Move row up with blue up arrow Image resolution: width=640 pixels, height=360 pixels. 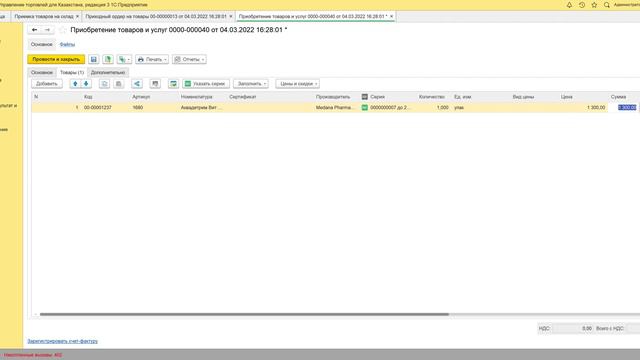(x=75, y=84)
